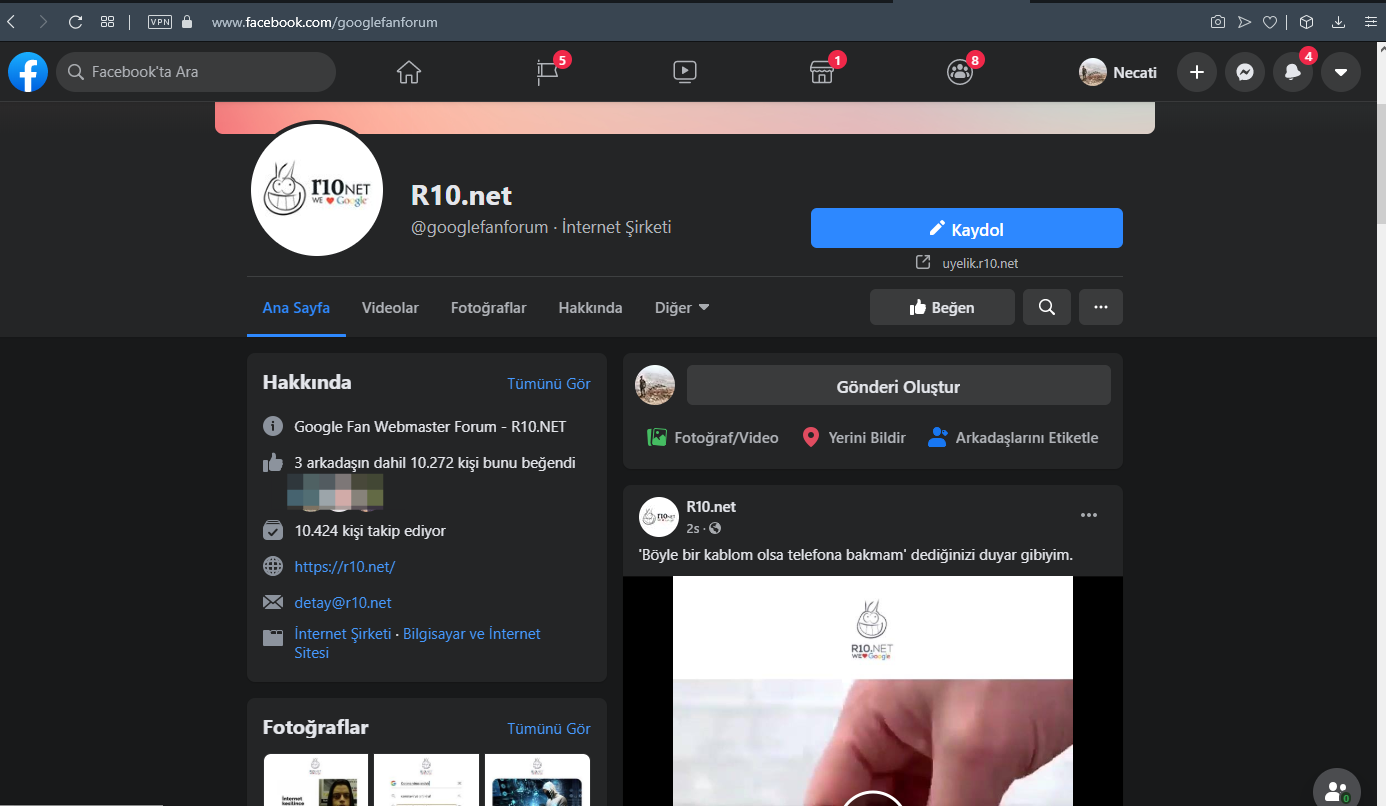Reload the page
Screen dimensions: 1386x806
75,21
